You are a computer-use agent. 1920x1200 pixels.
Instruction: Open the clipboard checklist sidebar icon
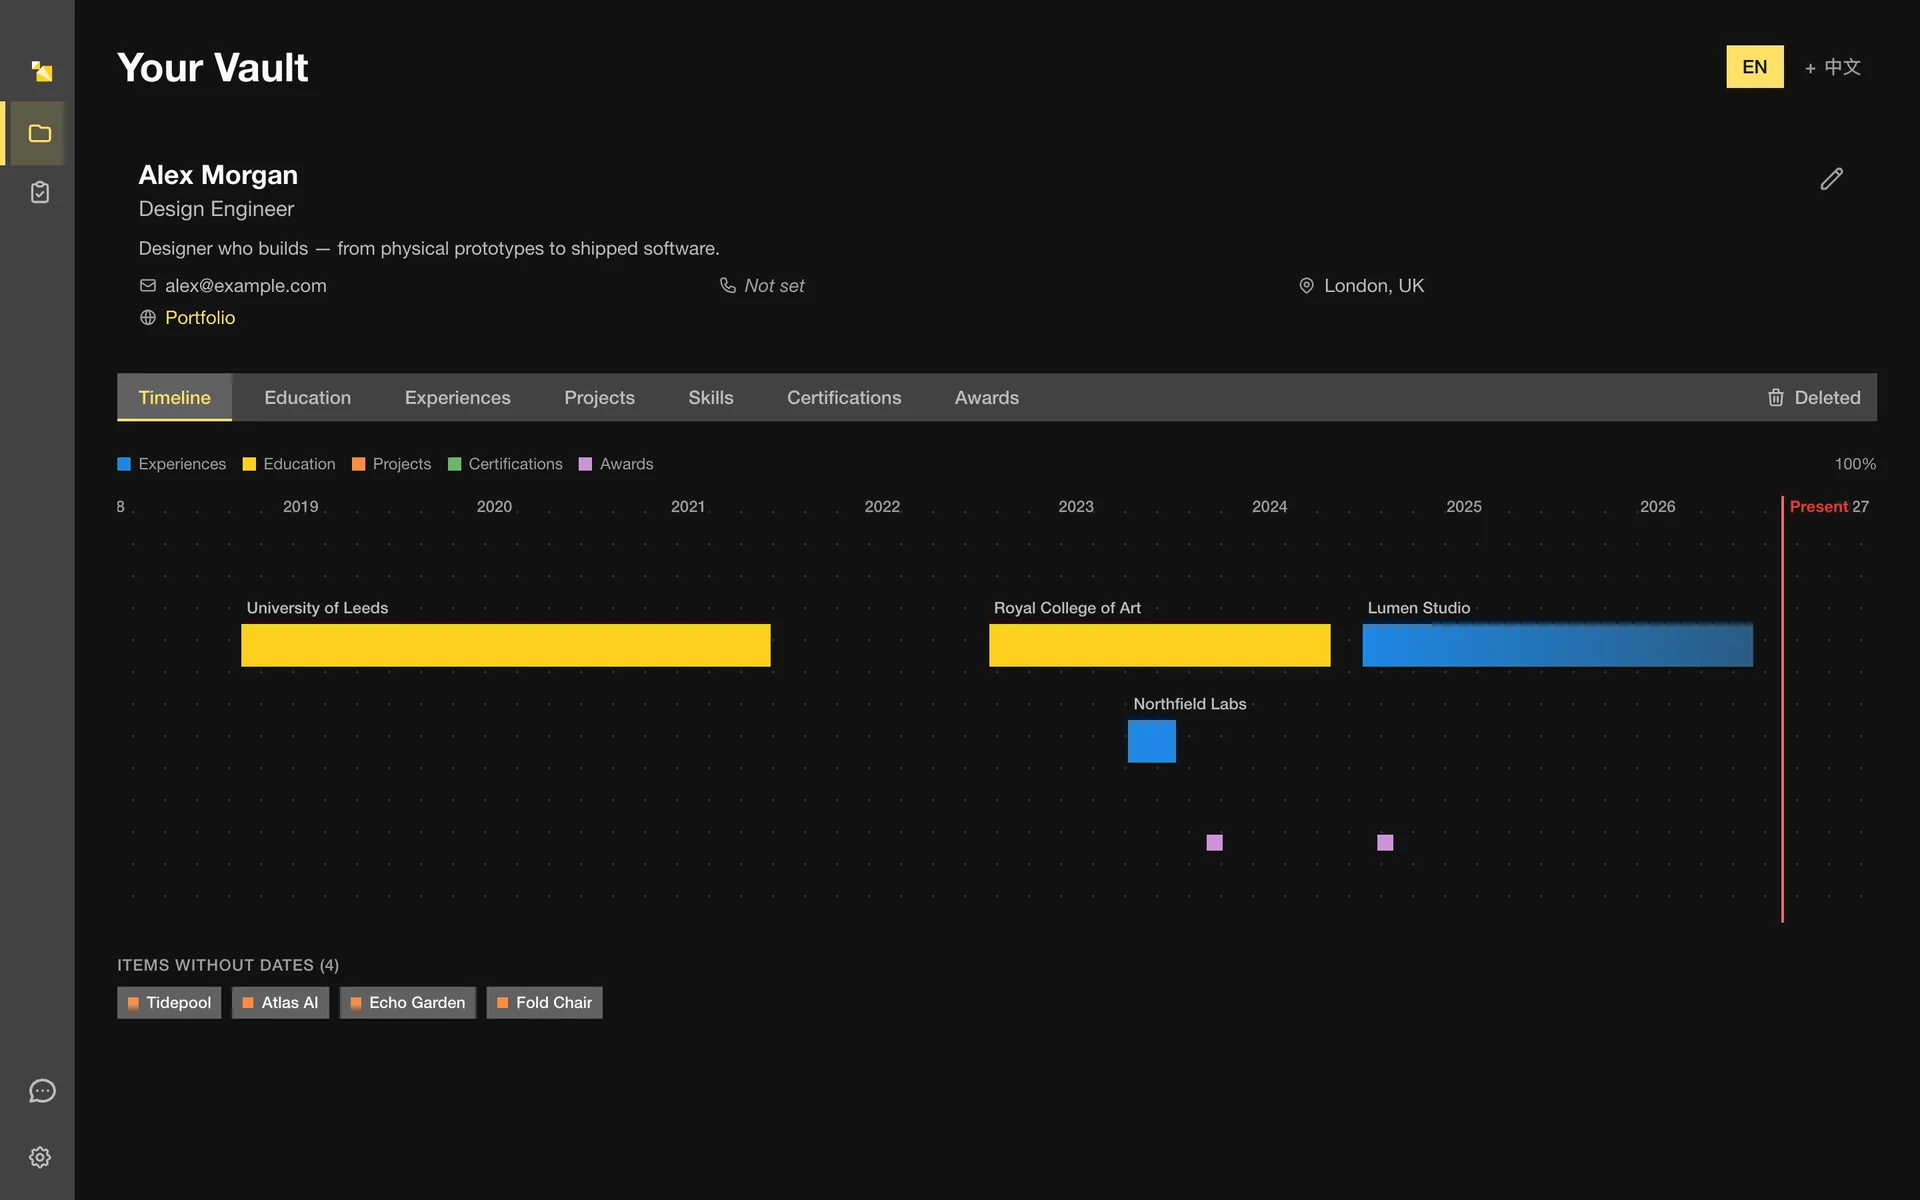pos(40,192)
